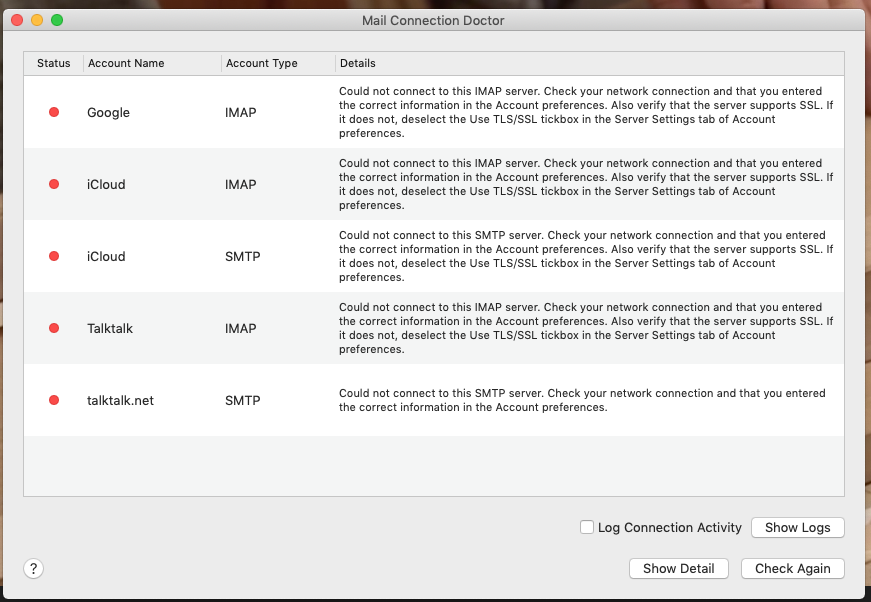Enable the Log Connection Activity checkbox

[x=587, y=527]
